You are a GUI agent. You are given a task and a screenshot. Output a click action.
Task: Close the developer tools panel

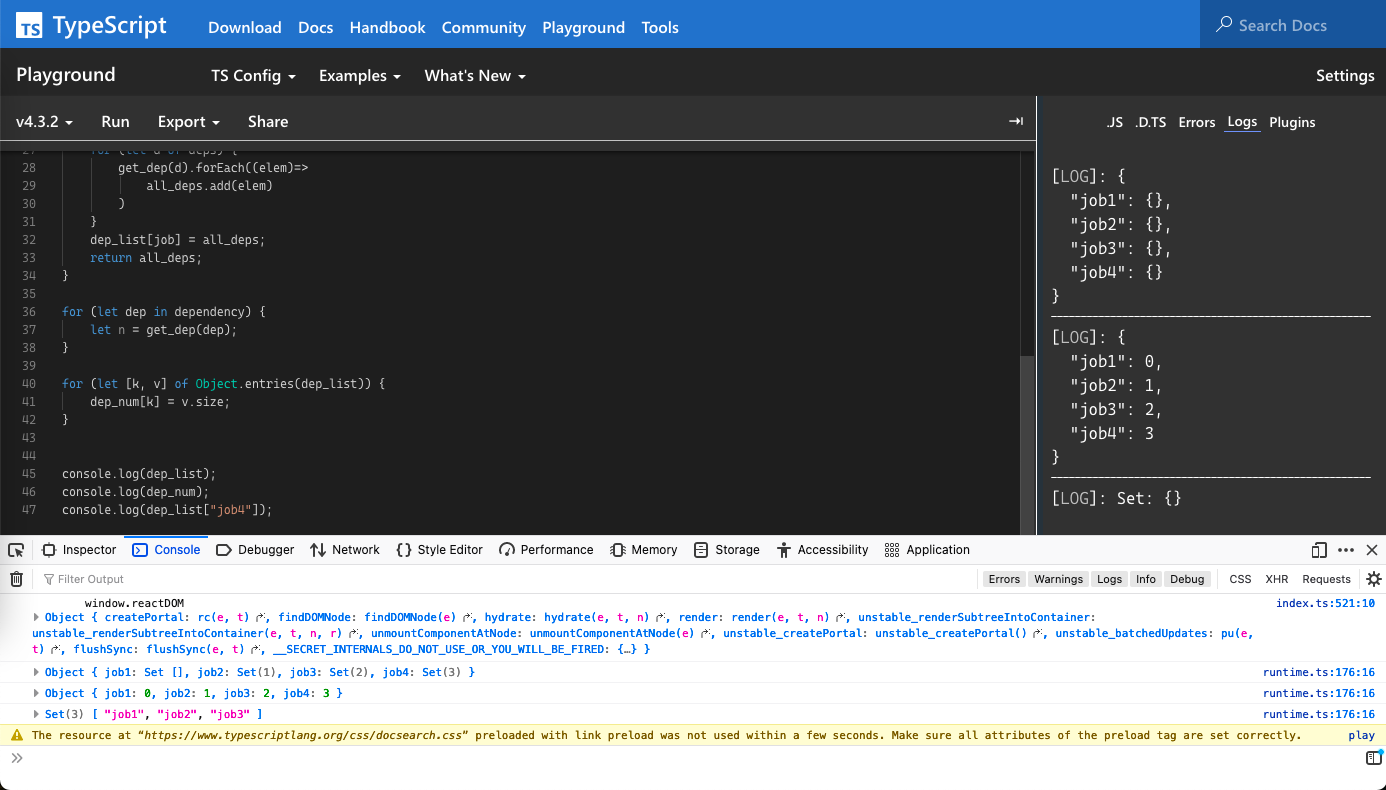point(1372,550)
